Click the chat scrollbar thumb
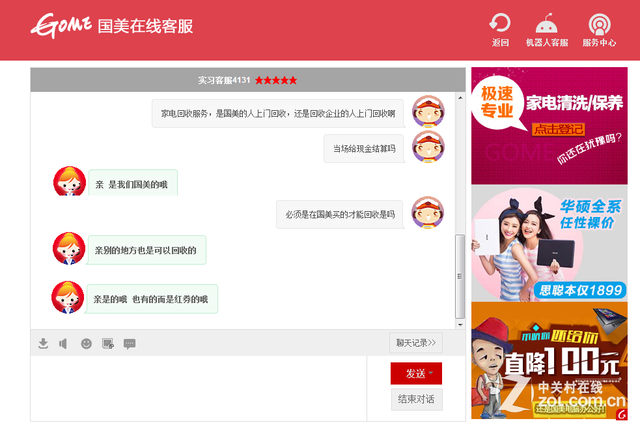 point(460,276)
